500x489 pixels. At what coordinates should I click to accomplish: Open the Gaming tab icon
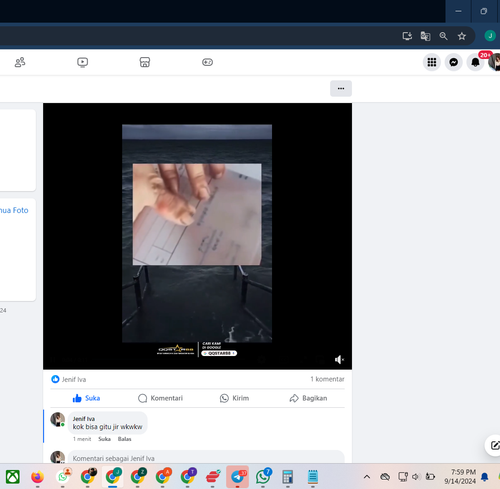[x=207, y=62]
